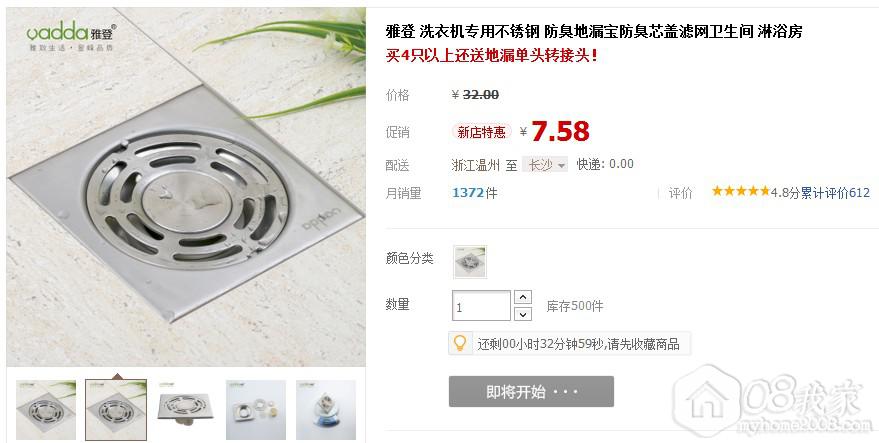The height and width of the screenshot is (443, 879).
Task: Select the fourth disassembled parts thumbnail
Action: click(x=256, y=410)
